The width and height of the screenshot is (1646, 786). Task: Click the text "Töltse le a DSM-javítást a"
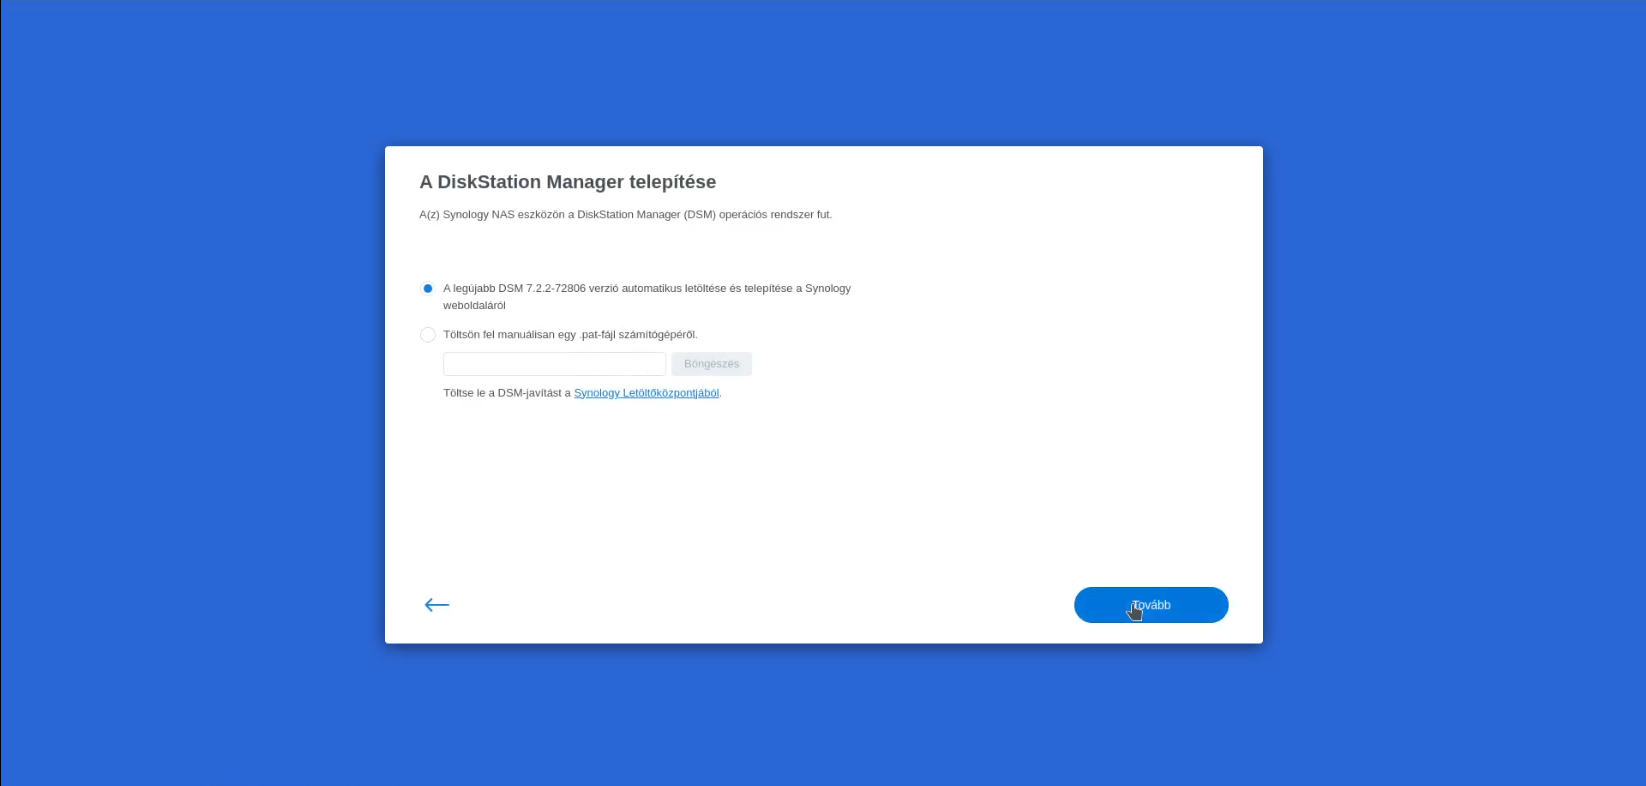tap(507, 393)
